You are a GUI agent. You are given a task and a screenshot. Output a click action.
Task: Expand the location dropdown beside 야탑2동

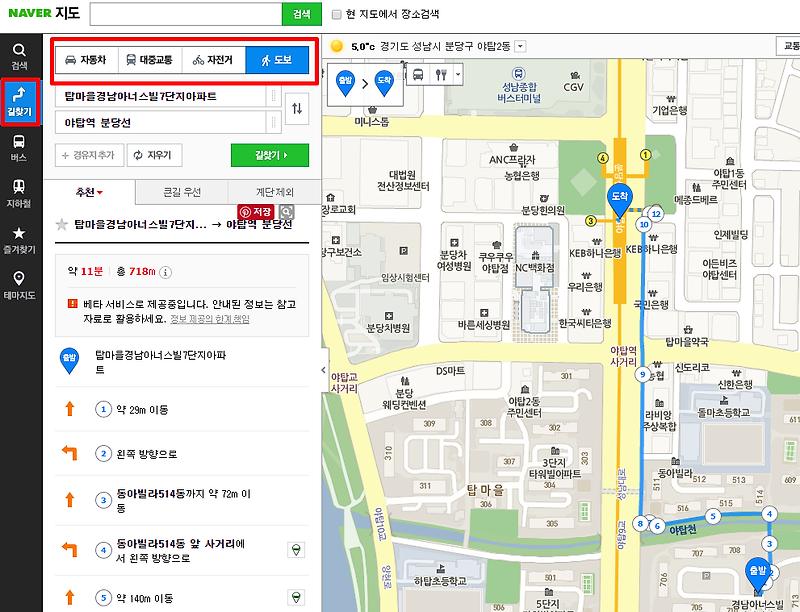[x=520, y=46]
